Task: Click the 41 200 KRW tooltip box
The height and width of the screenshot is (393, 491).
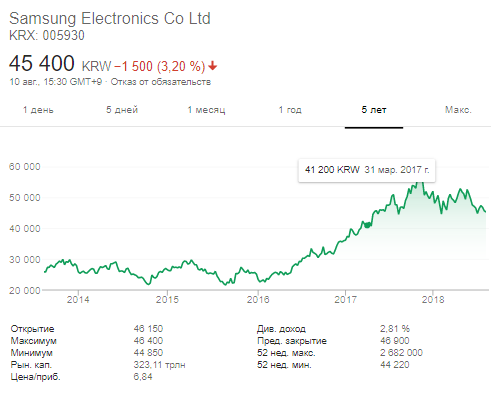Action: 367,170
